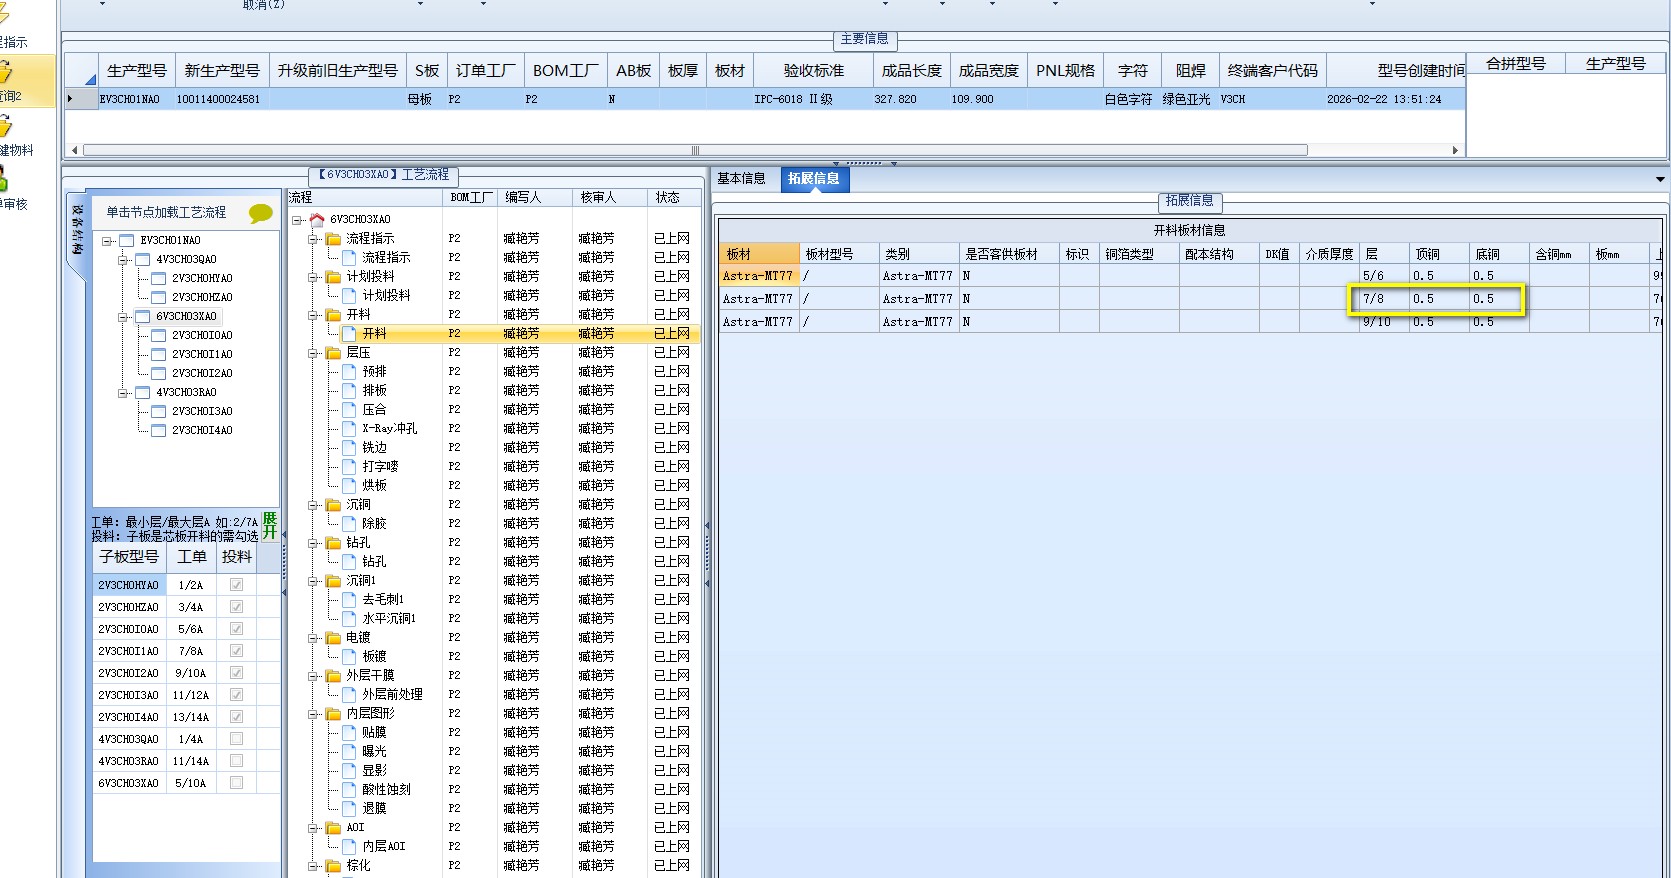Click the document icon next to 预排

click(349, 371)
